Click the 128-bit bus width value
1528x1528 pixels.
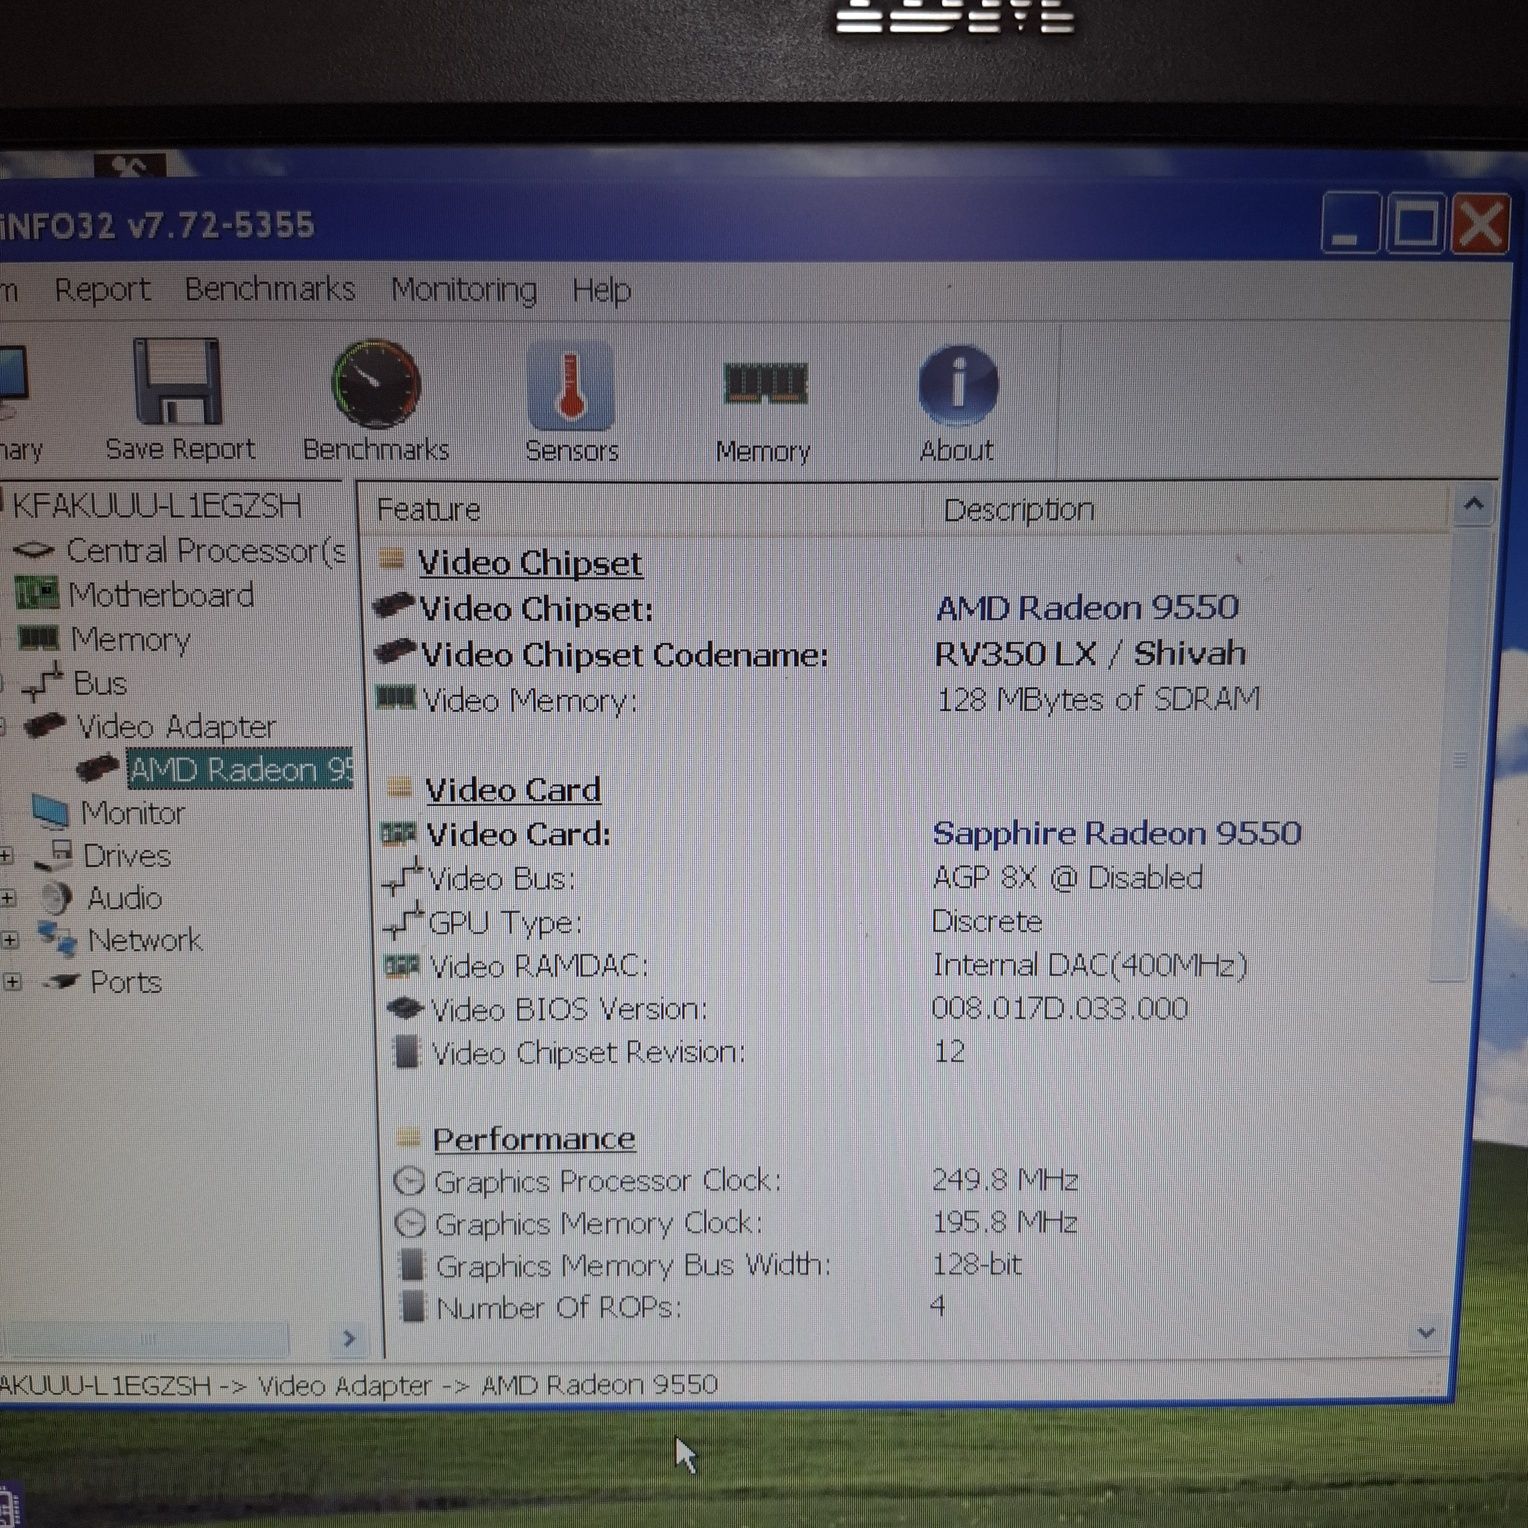[977, 1265]
